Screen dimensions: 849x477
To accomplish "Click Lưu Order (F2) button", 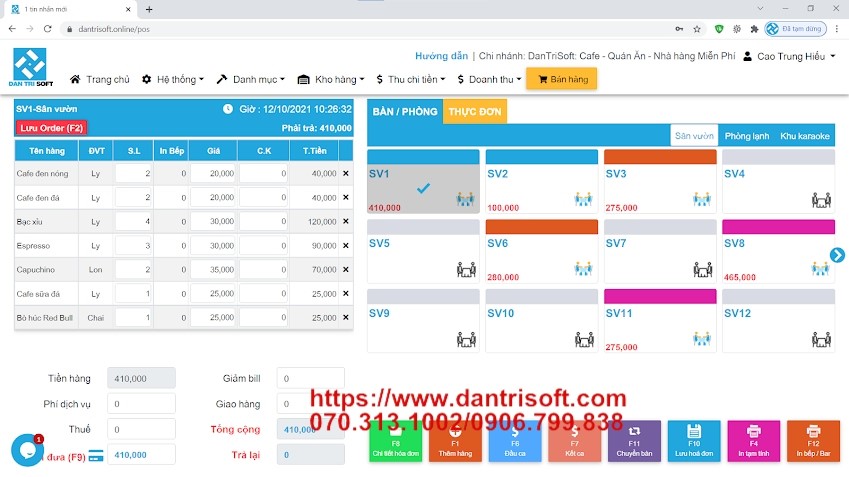I will click(51, 128).
